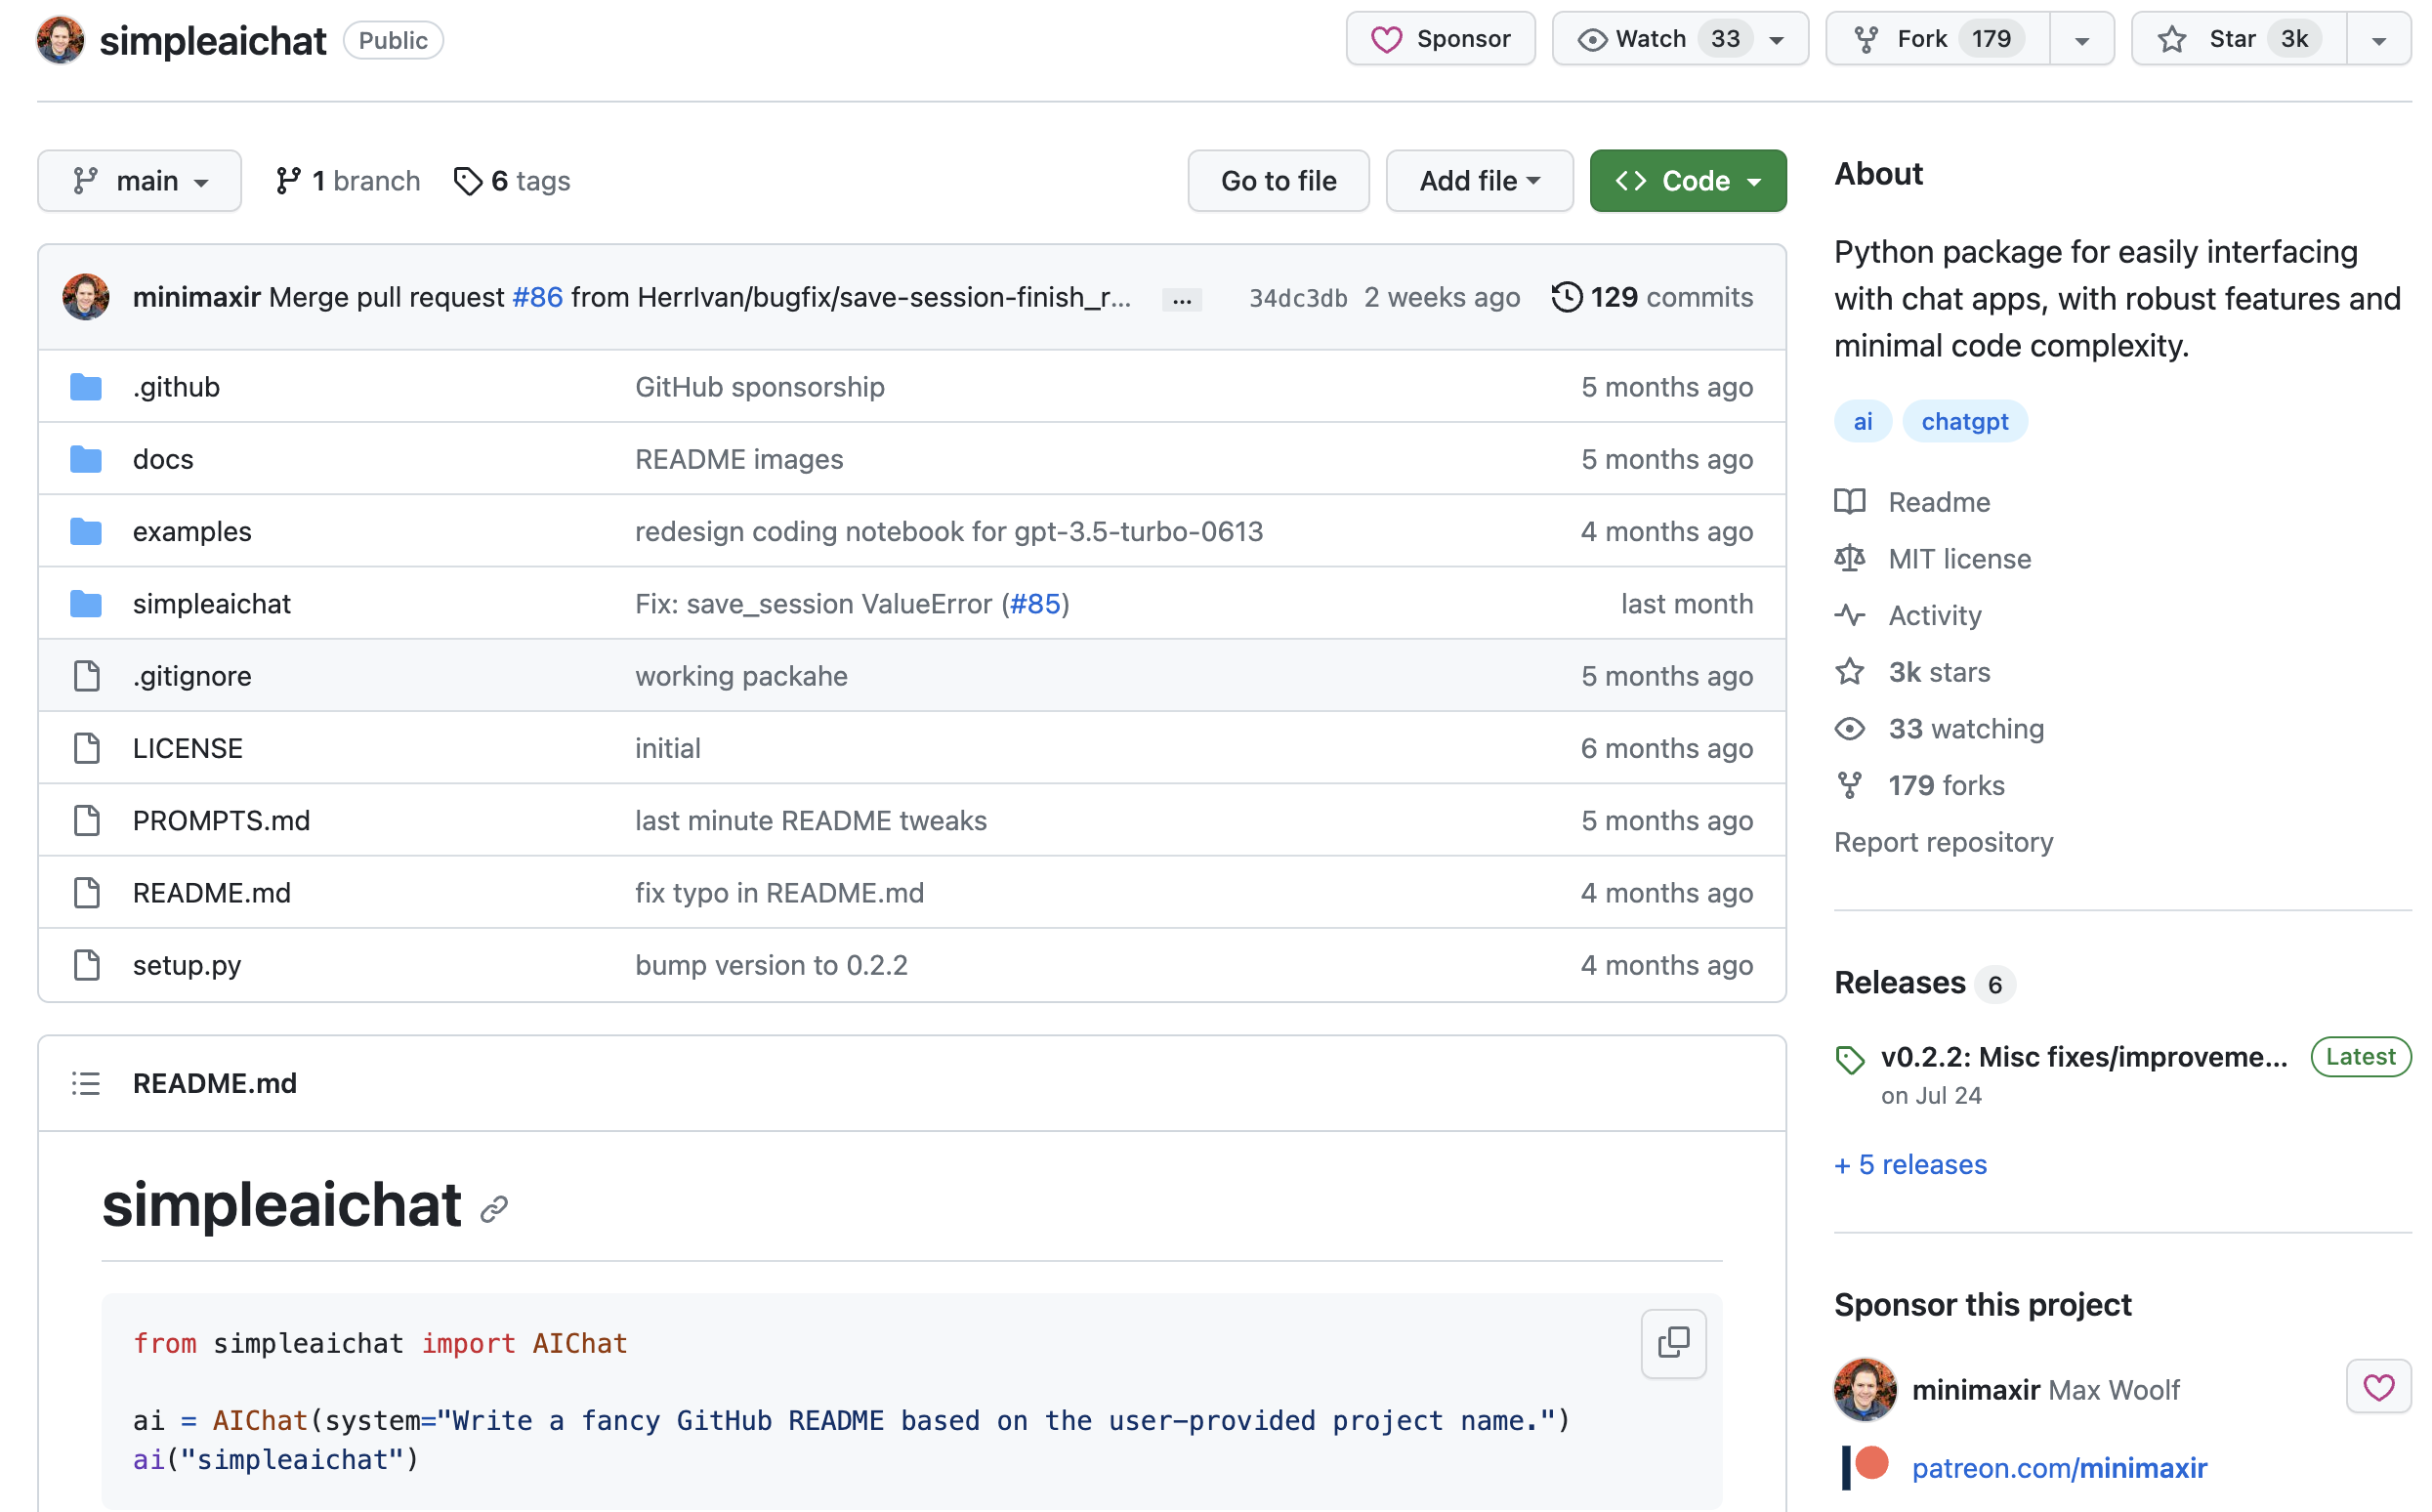Click the Patreon logo icon

pyautogui.click(x=1865, y=1466)
